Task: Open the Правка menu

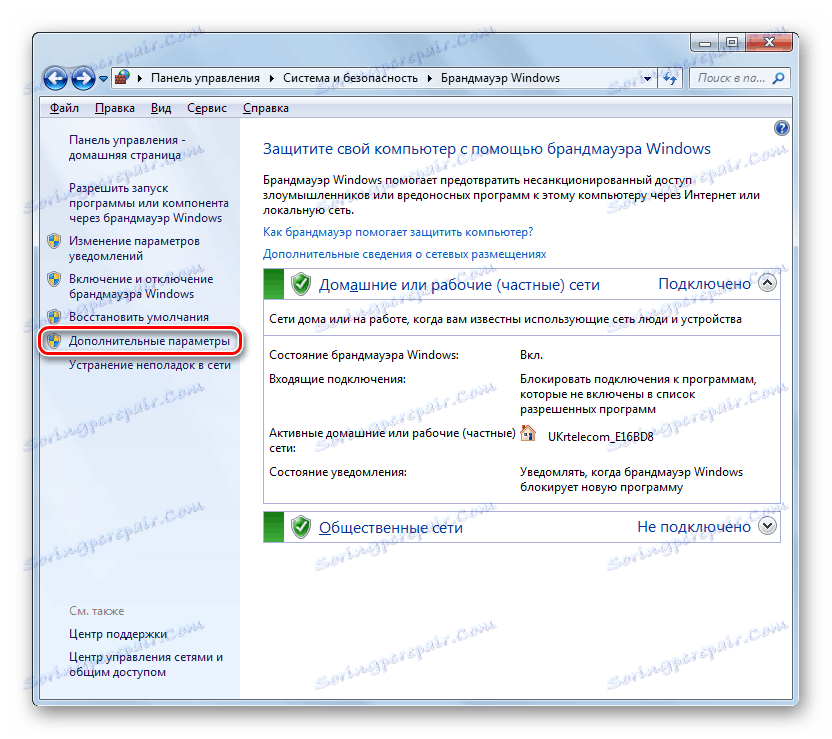Action: [115, 108]
